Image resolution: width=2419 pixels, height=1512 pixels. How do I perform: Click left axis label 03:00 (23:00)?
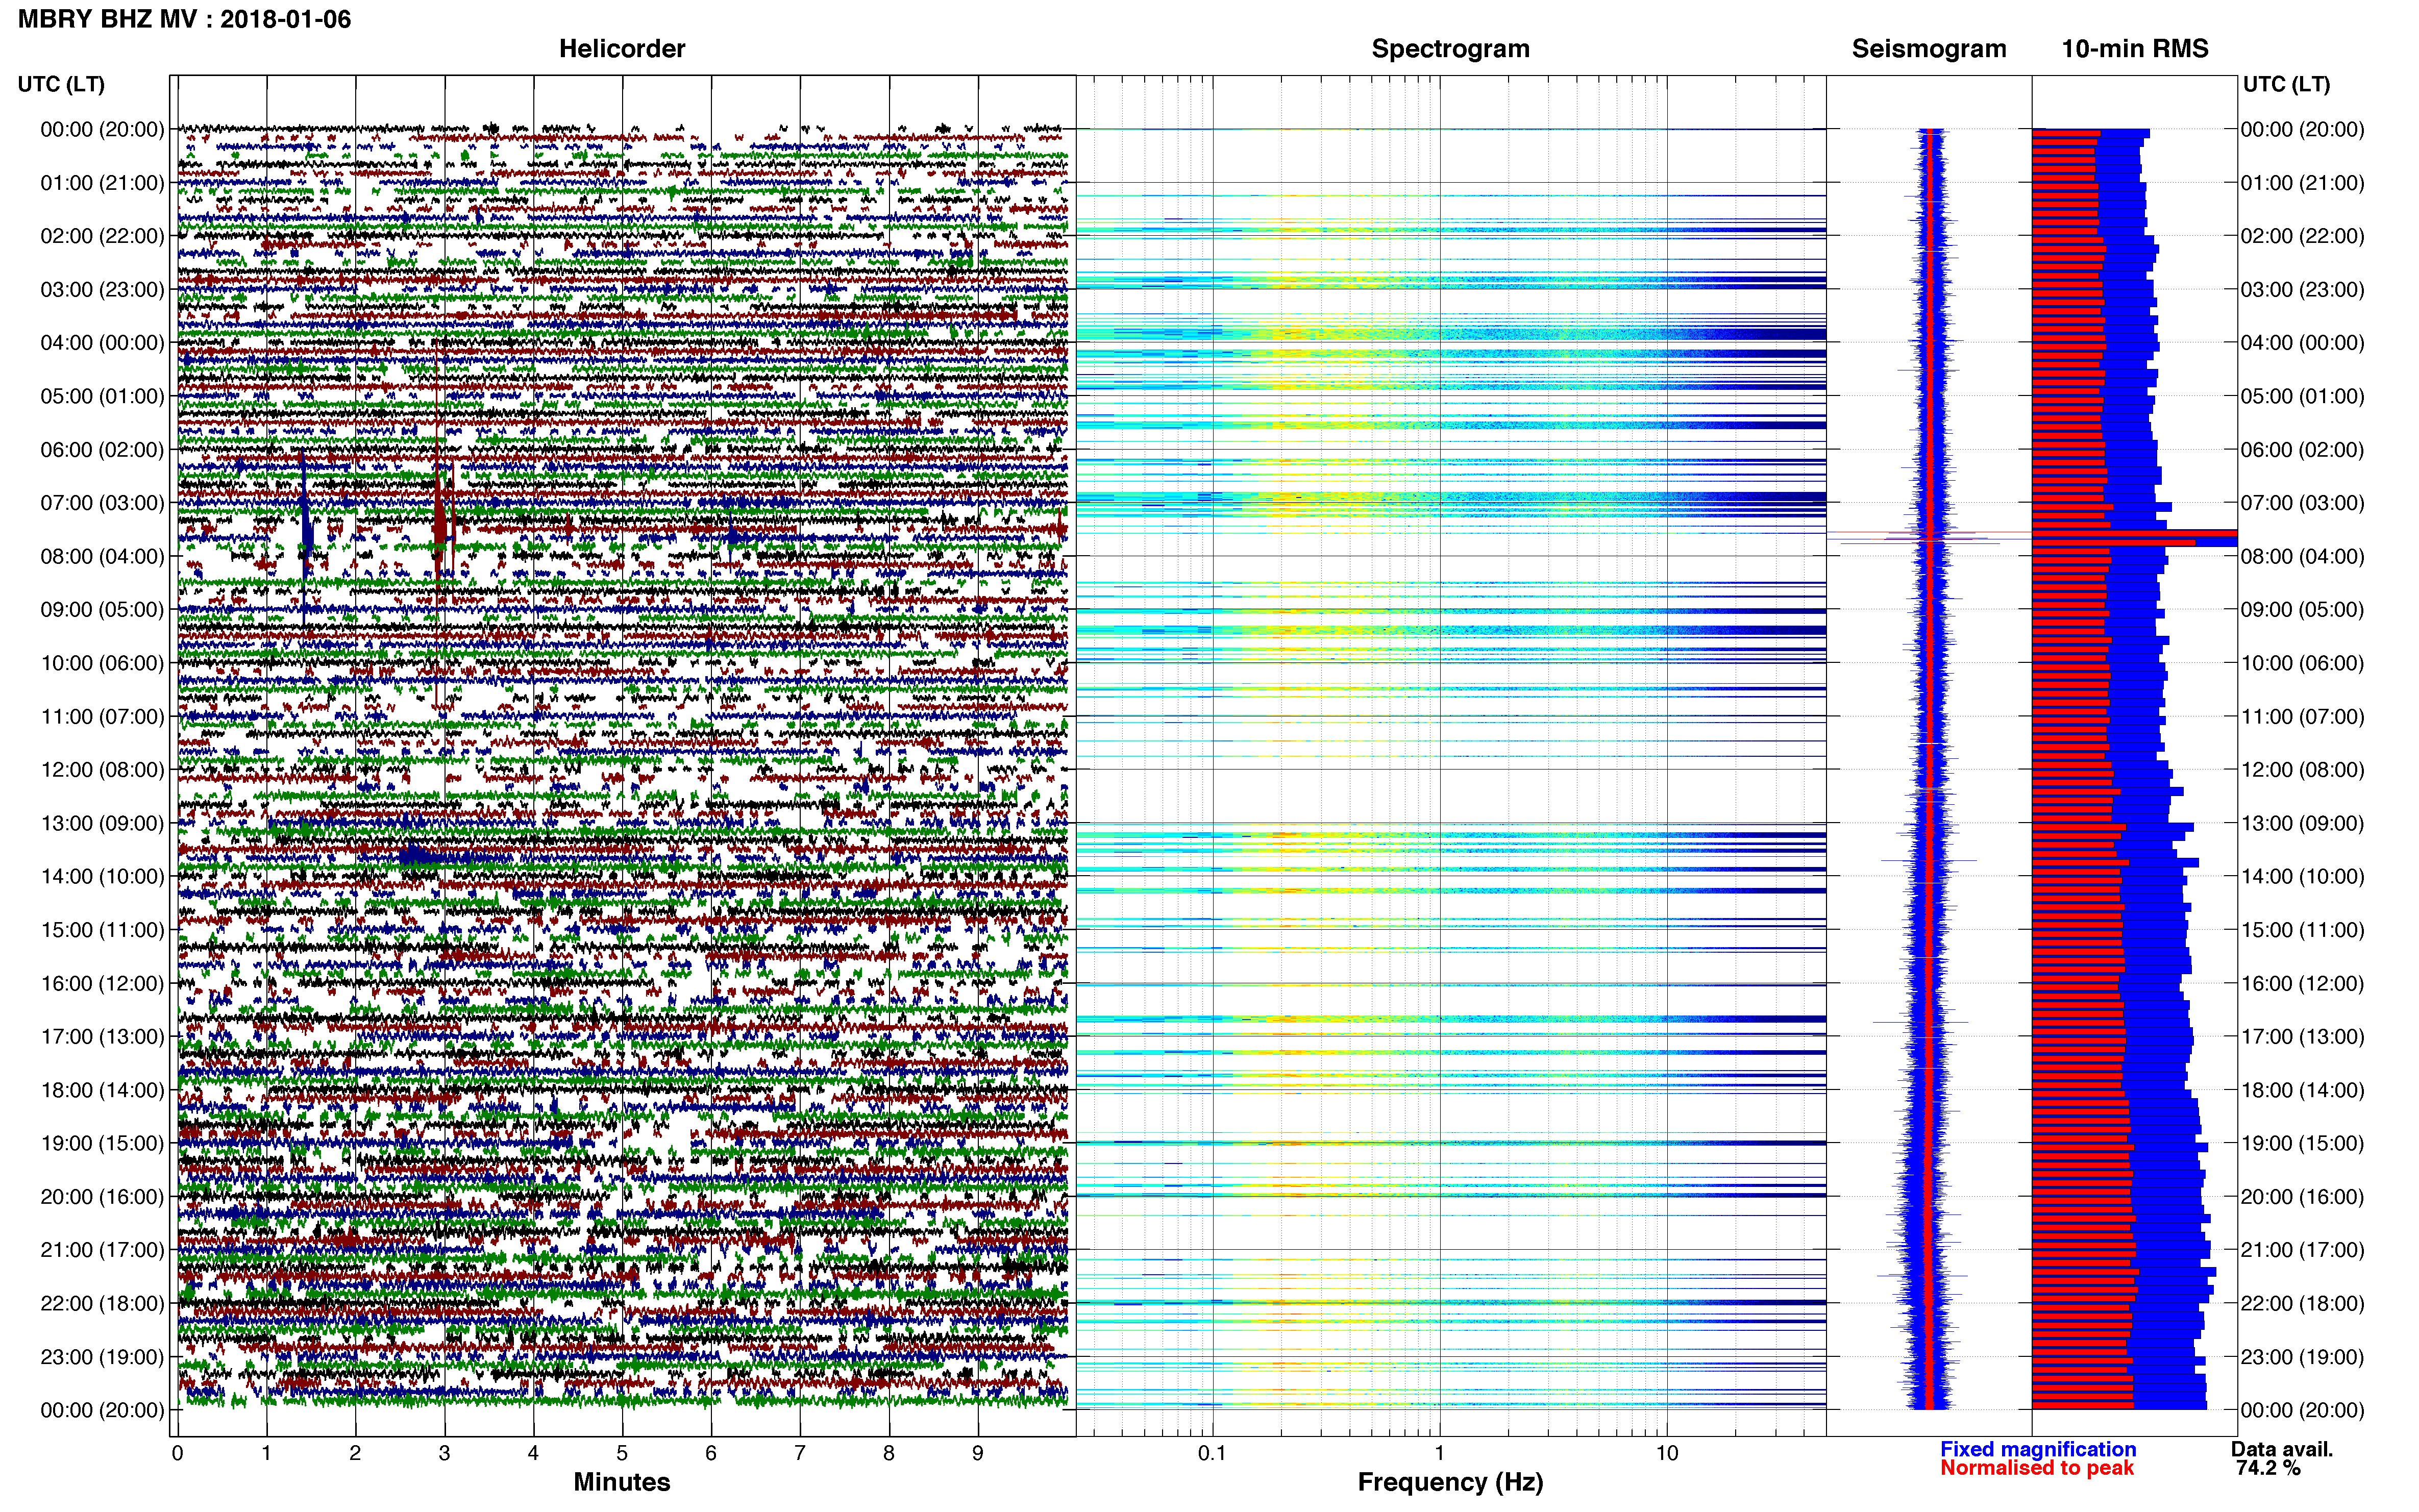pos(102,289)
